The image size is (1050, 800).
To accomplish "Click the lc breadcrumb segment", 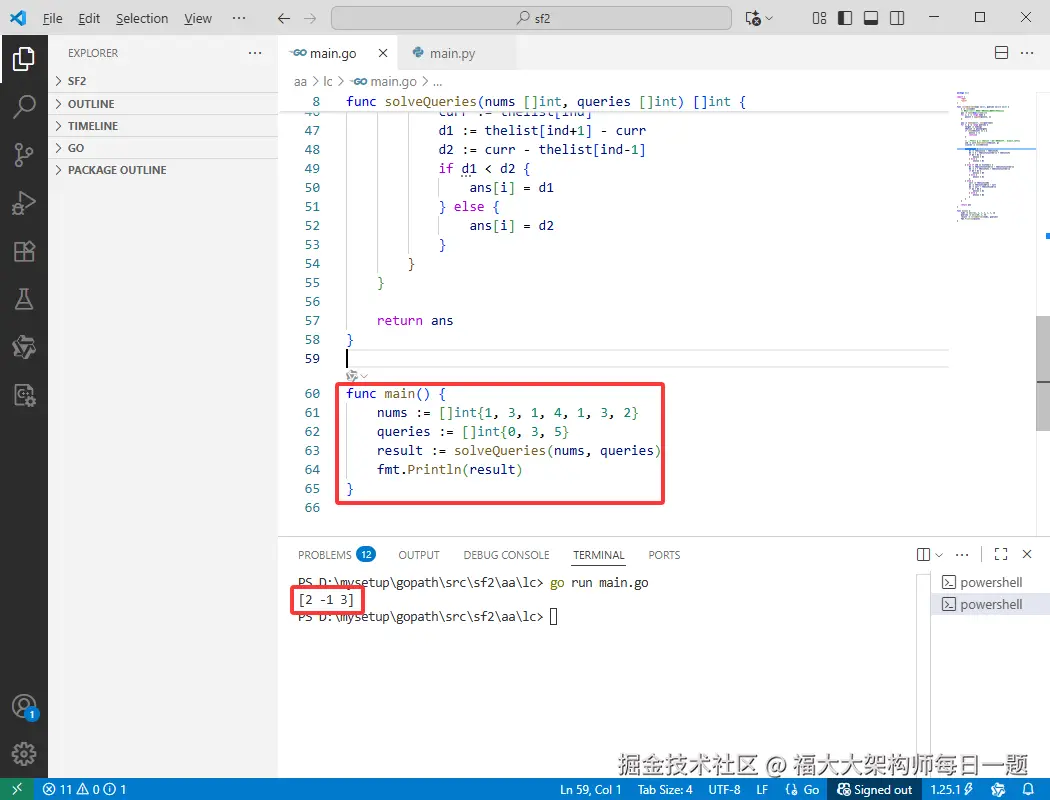I will (x=327, y=82).
